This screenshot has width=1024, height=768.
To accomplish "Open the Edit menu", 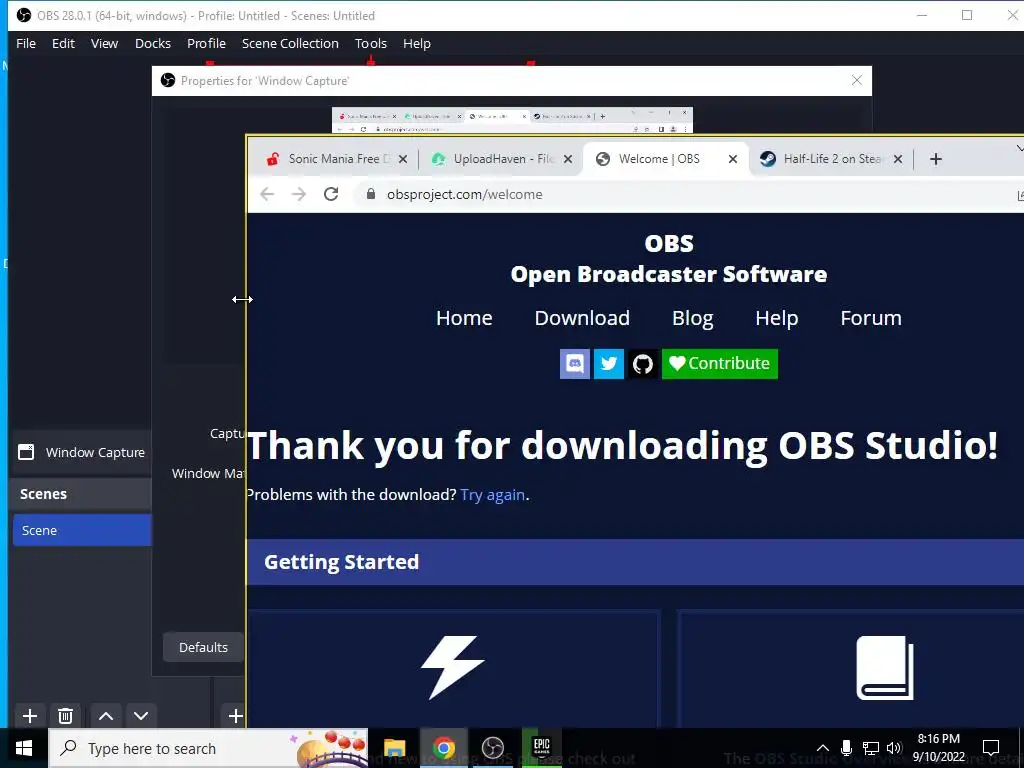I will click(x=63, y=44).
